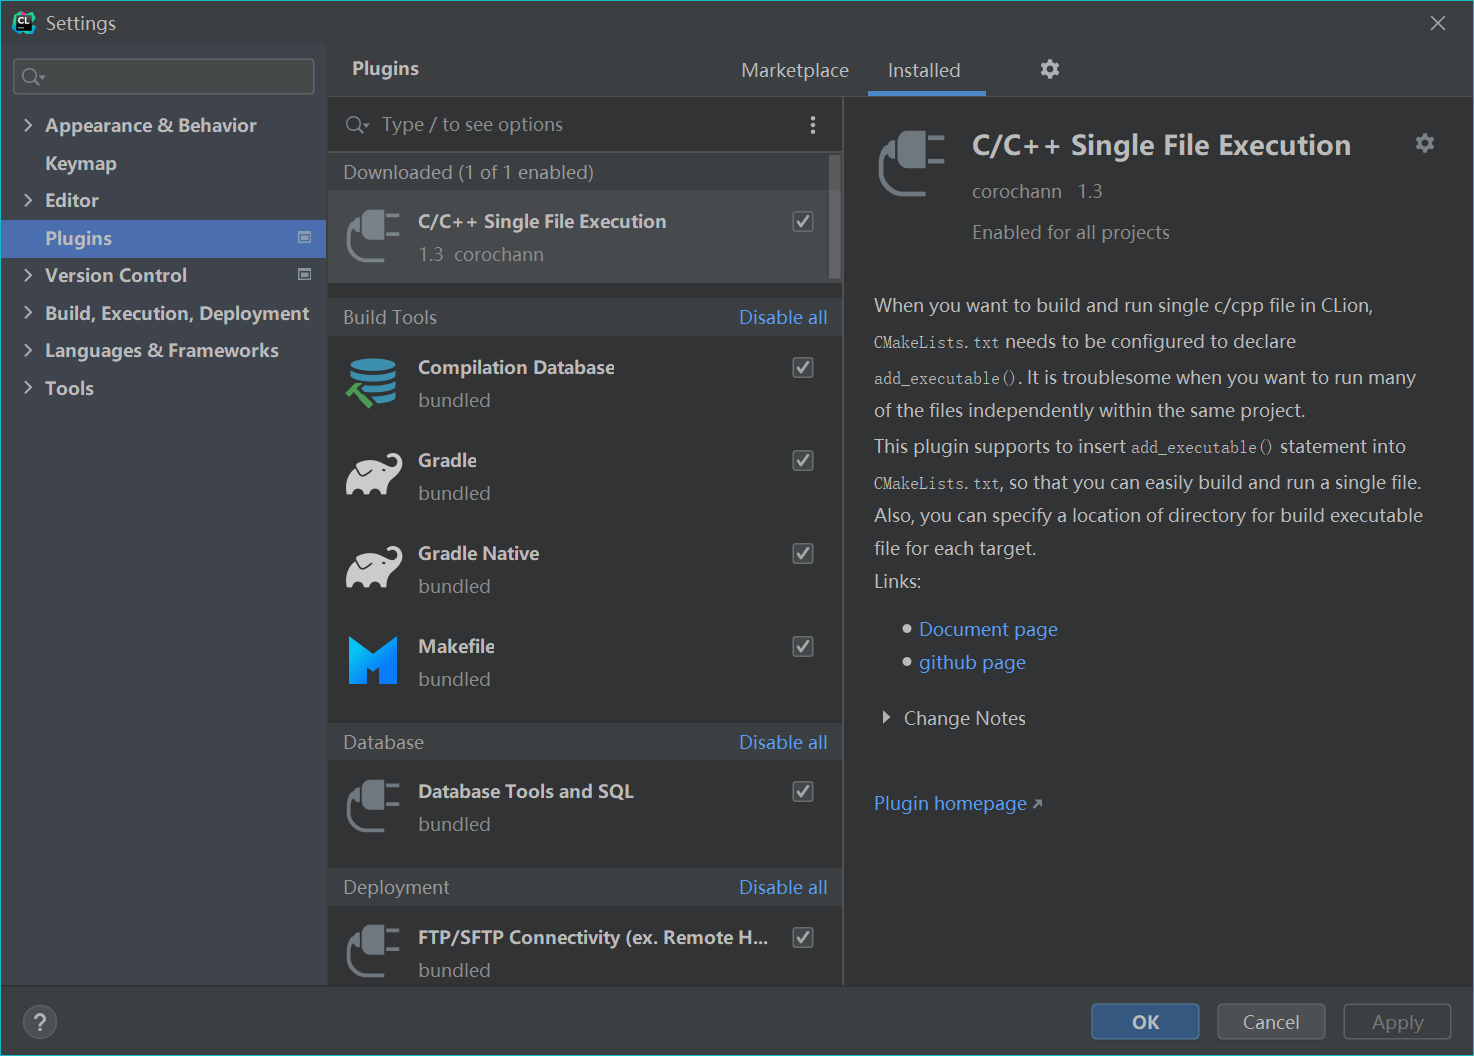Image resolution: width=1474 pixels, height=1056 pixels.
Task: Disable the Gradle Native plugin checkbox
Action: click(x=803, y=554)
